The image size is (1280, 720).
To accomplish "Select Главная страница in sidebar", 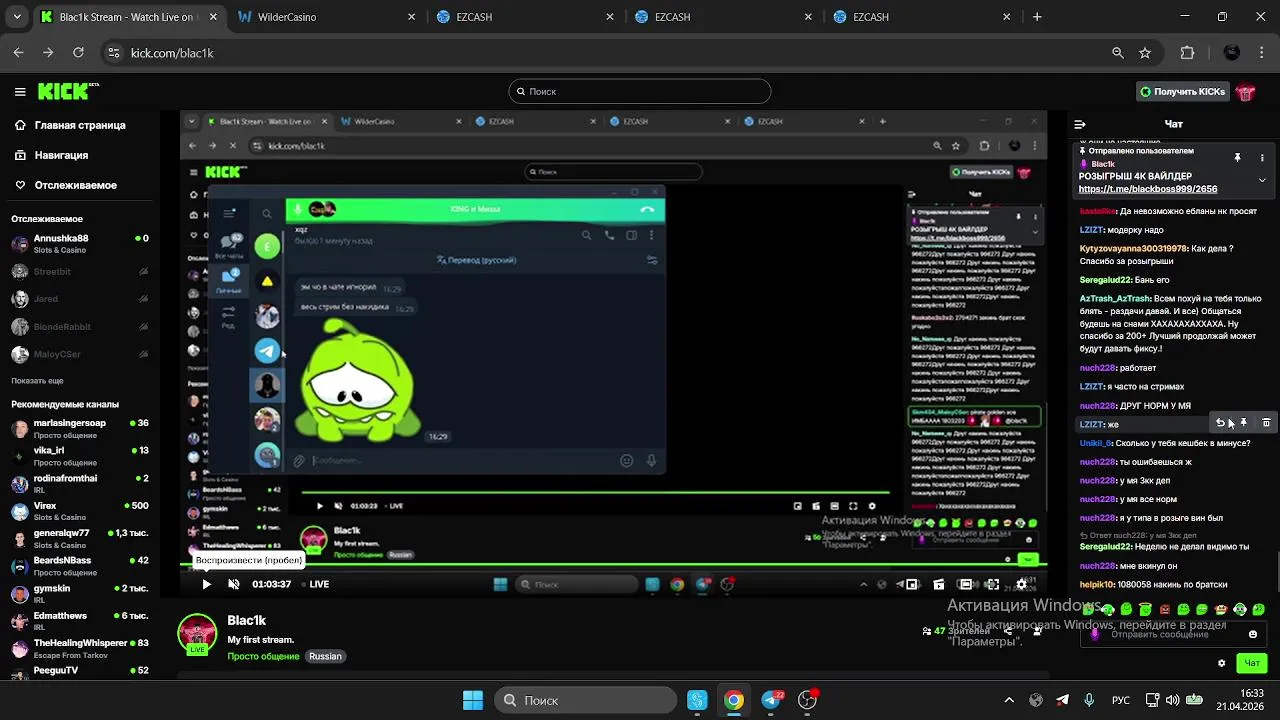I will point(80,126).
